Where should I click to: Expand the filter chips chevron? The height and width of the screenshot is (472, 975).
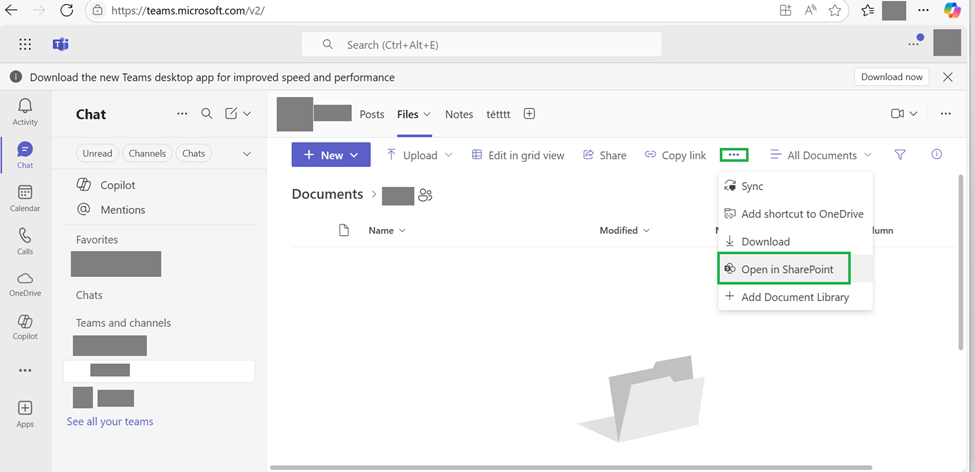tap(247, 154)
